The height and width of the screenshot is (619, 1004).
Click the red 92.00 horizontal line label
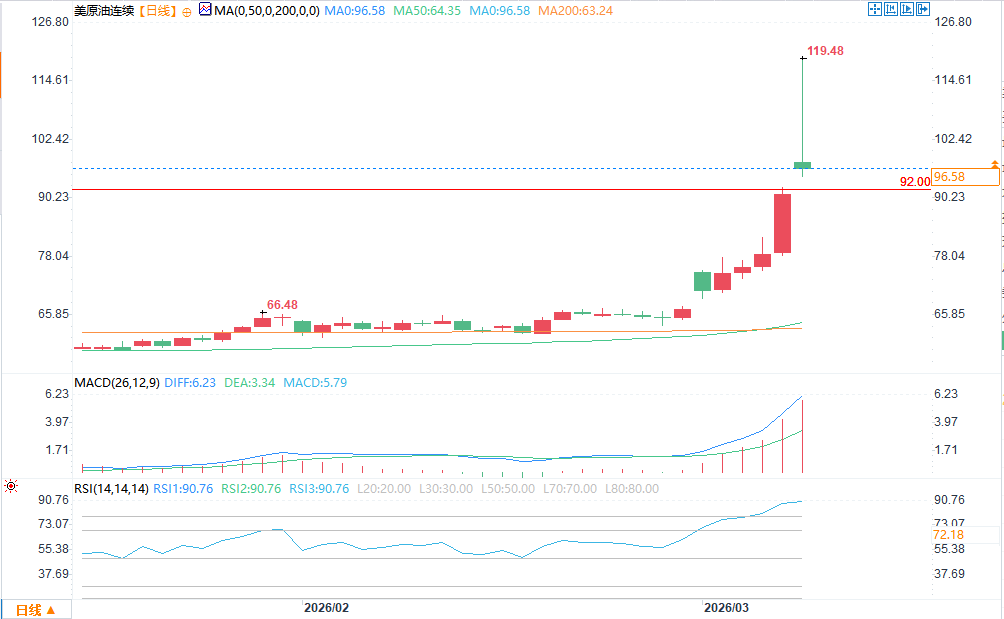coord(915,182)
